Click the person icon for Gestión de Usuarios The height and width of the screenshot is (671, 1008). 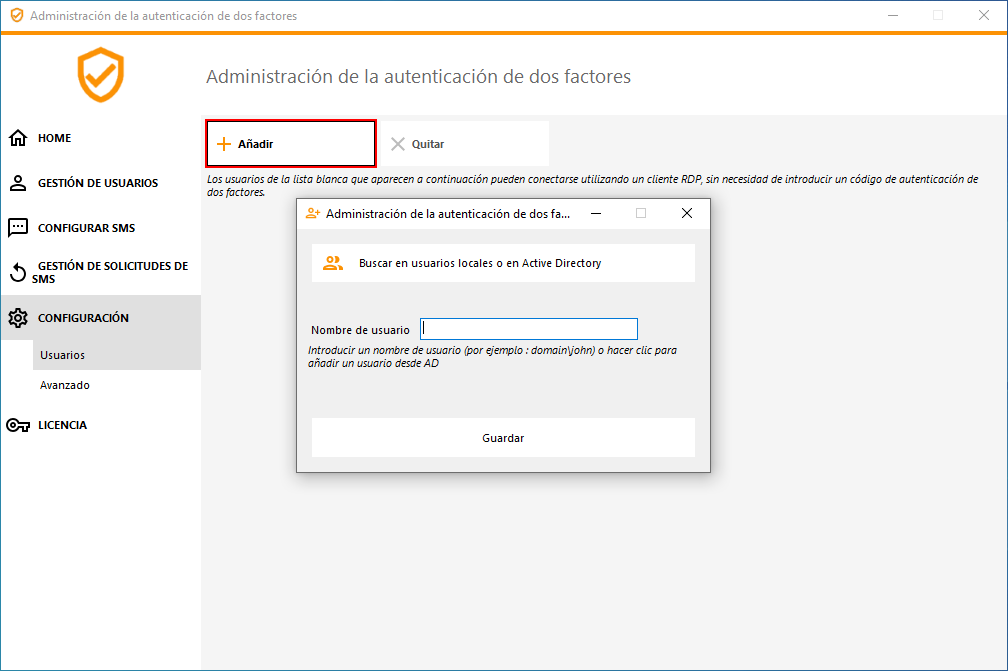(17, 183)
